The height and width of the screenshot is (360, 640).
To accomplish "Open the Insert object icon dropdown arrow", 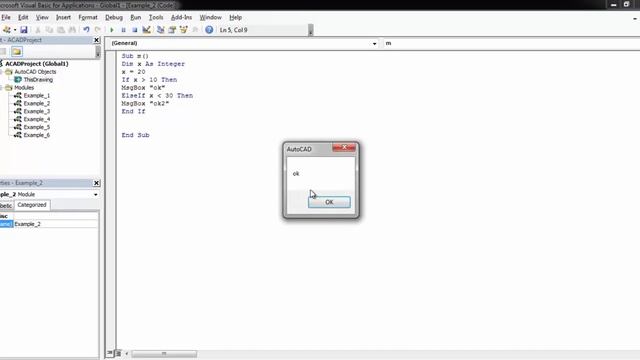I will coord(15,30).
